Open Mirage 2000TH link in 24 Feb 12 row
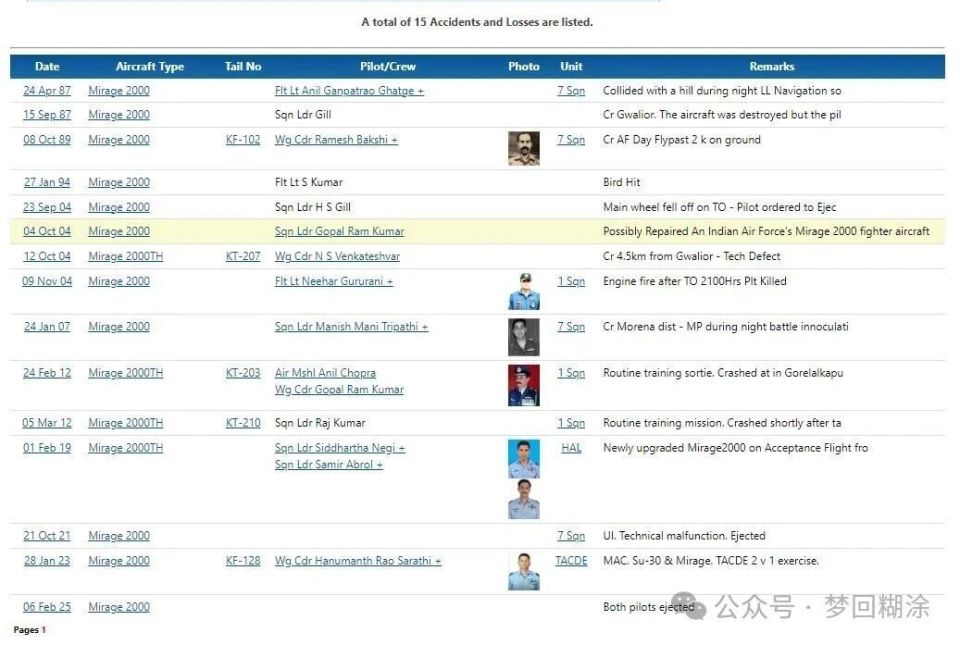960x645 pixels. coord(126,373)
